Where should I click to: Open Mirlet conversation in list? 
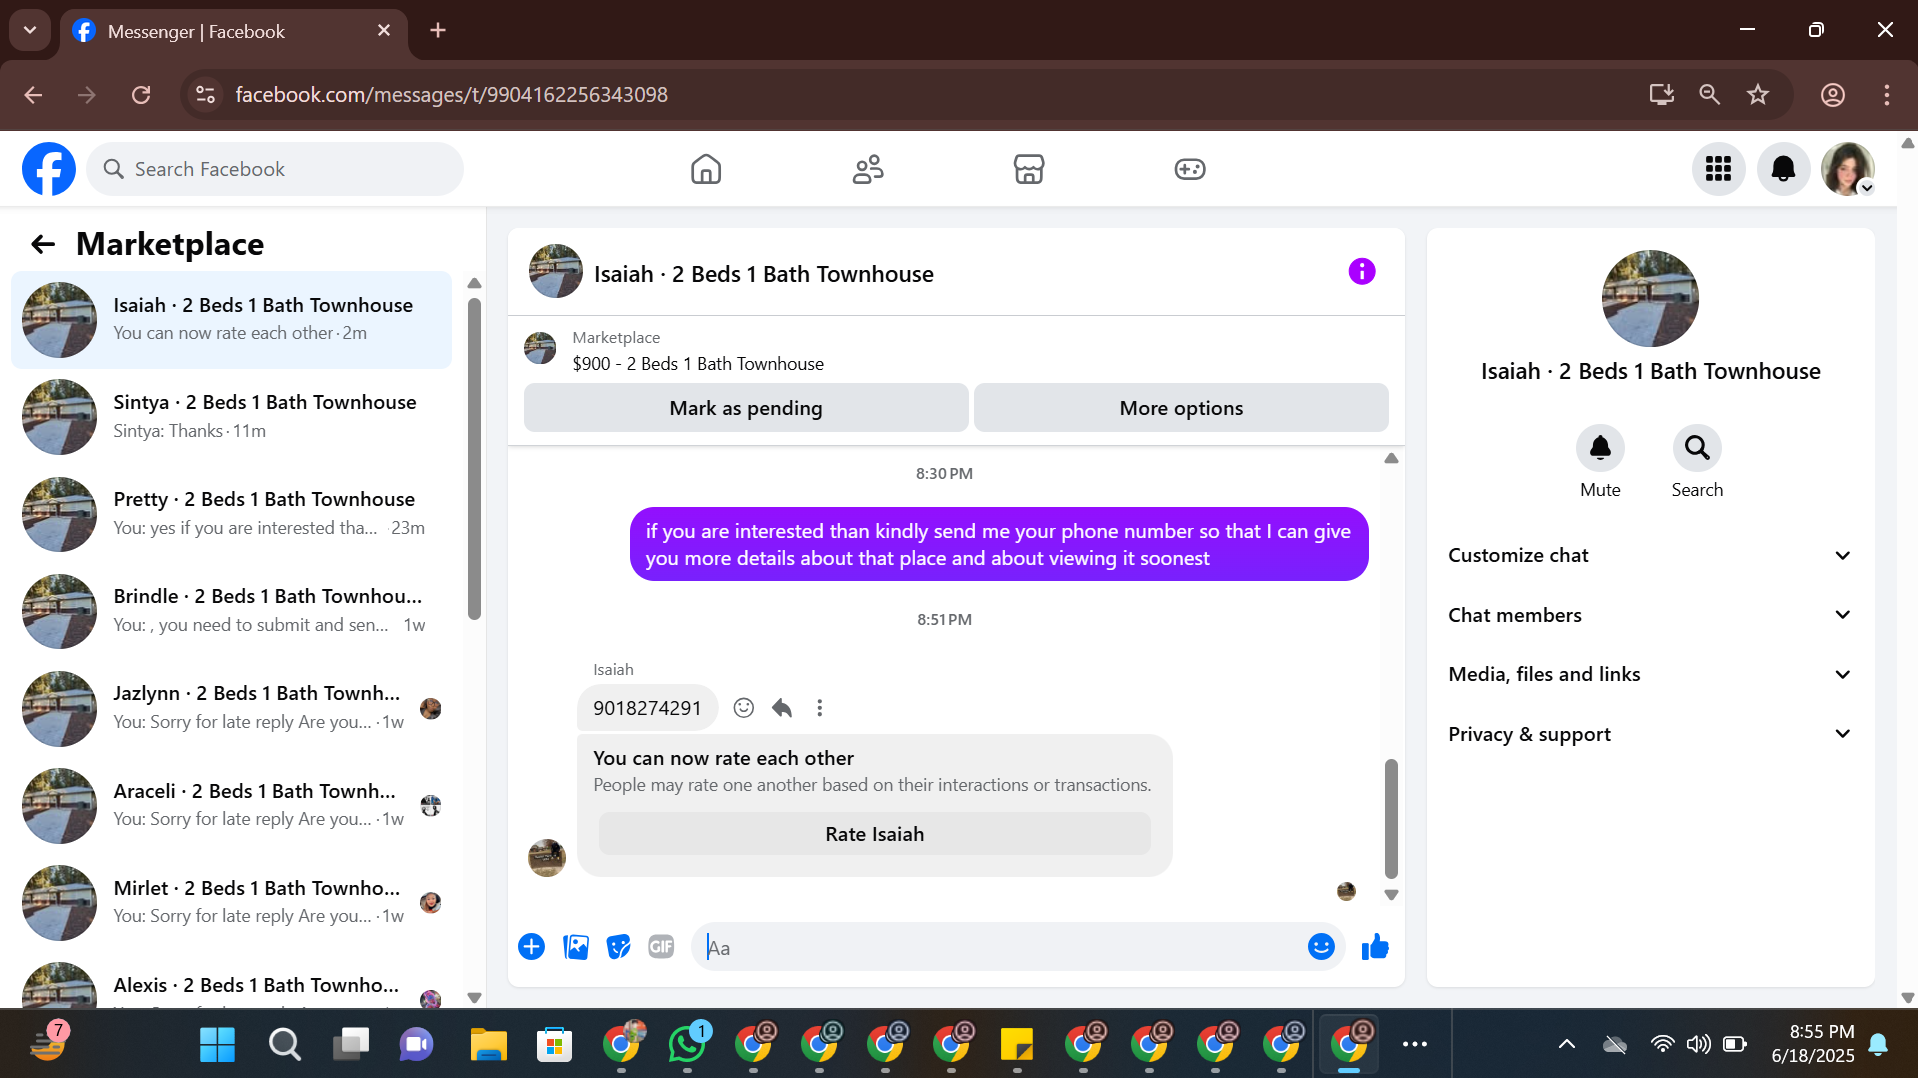click(232, 902)
